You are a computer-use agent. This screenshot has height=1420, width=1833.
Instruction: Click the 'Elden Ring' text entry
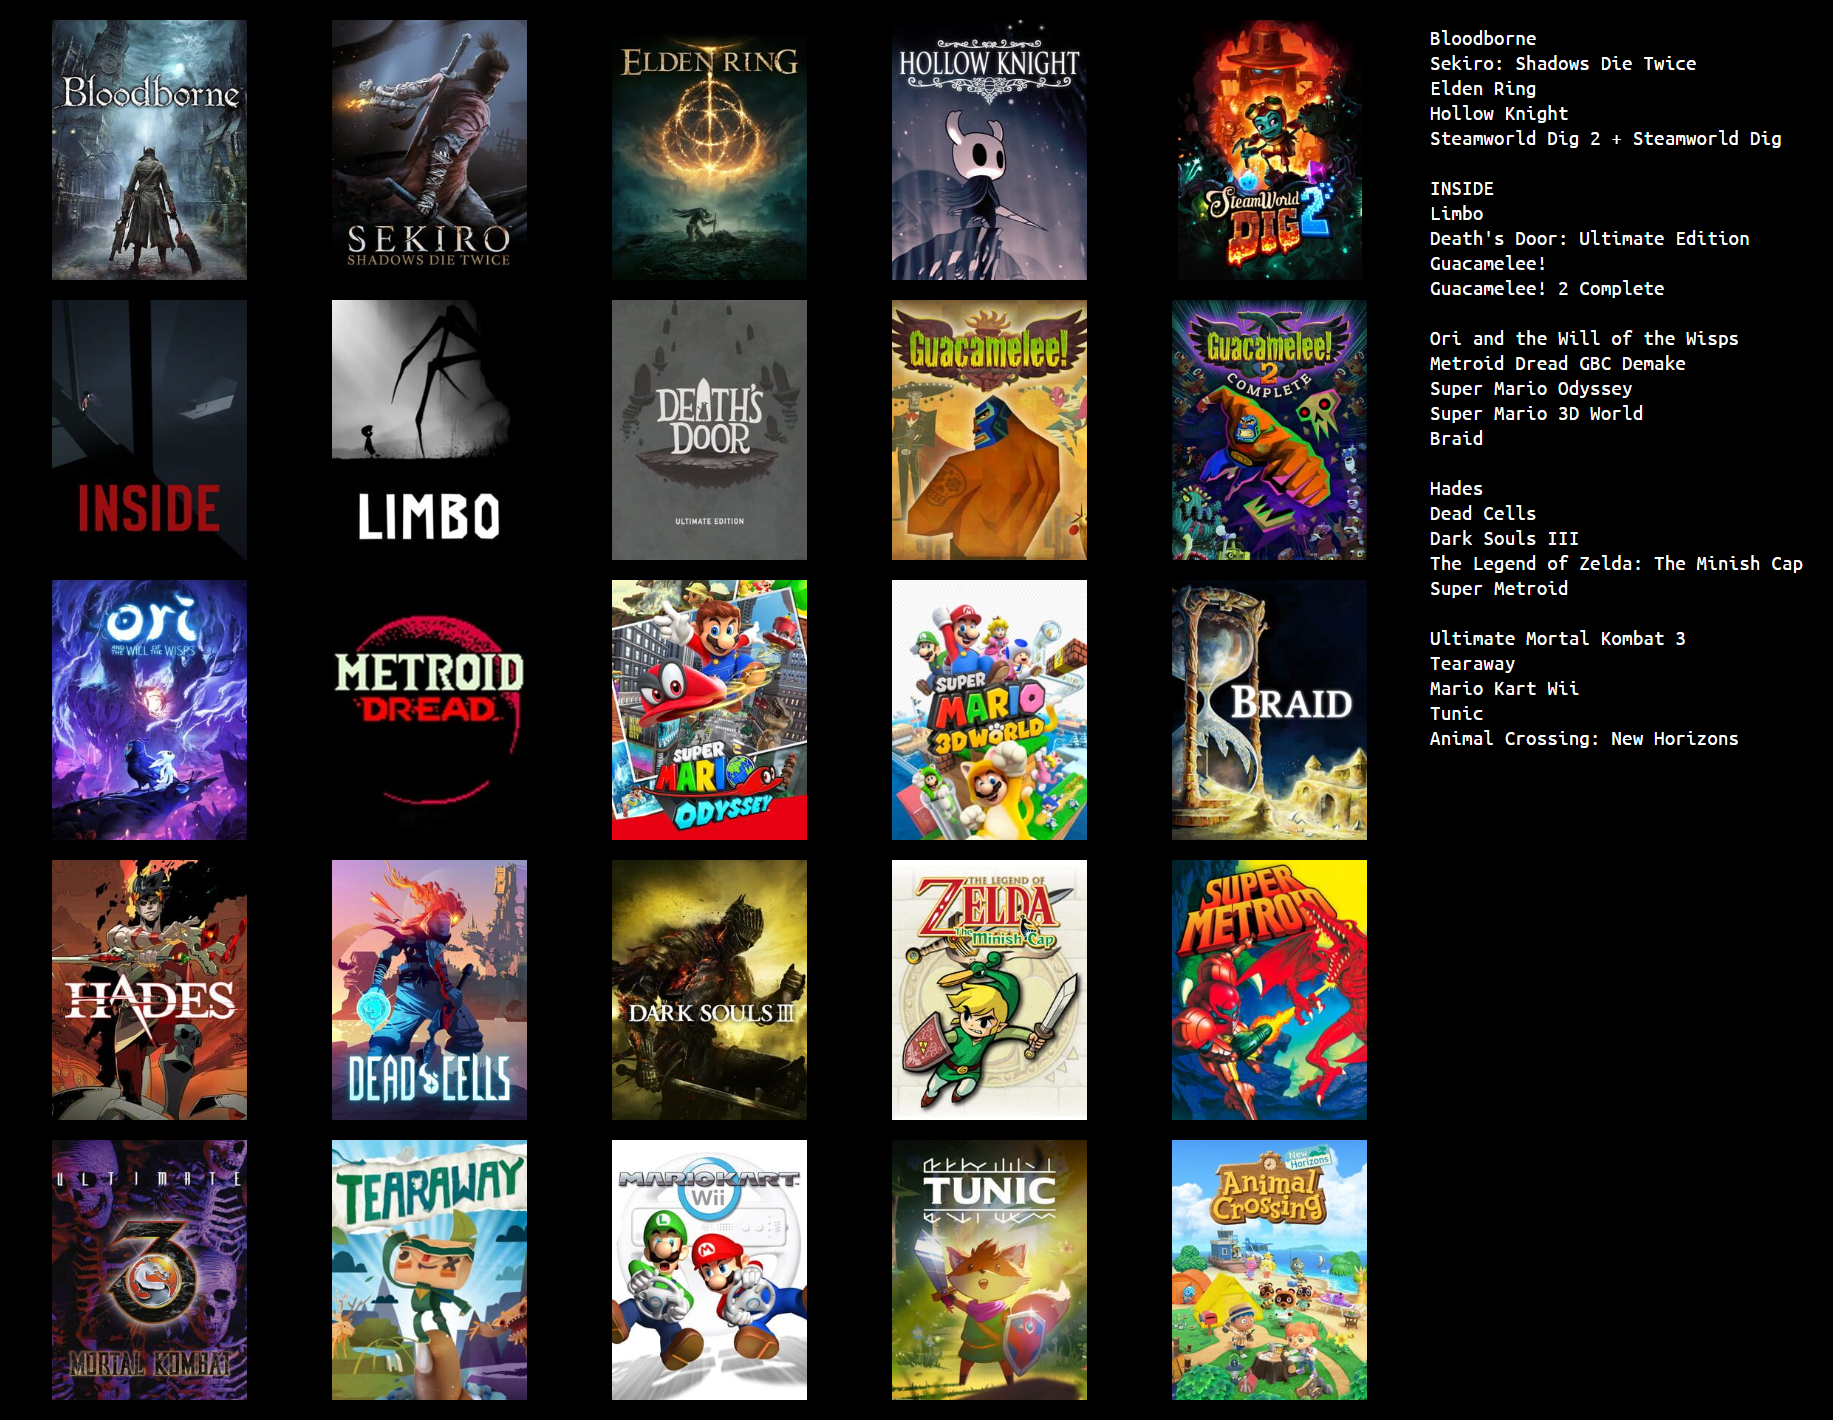point(1482,88)
